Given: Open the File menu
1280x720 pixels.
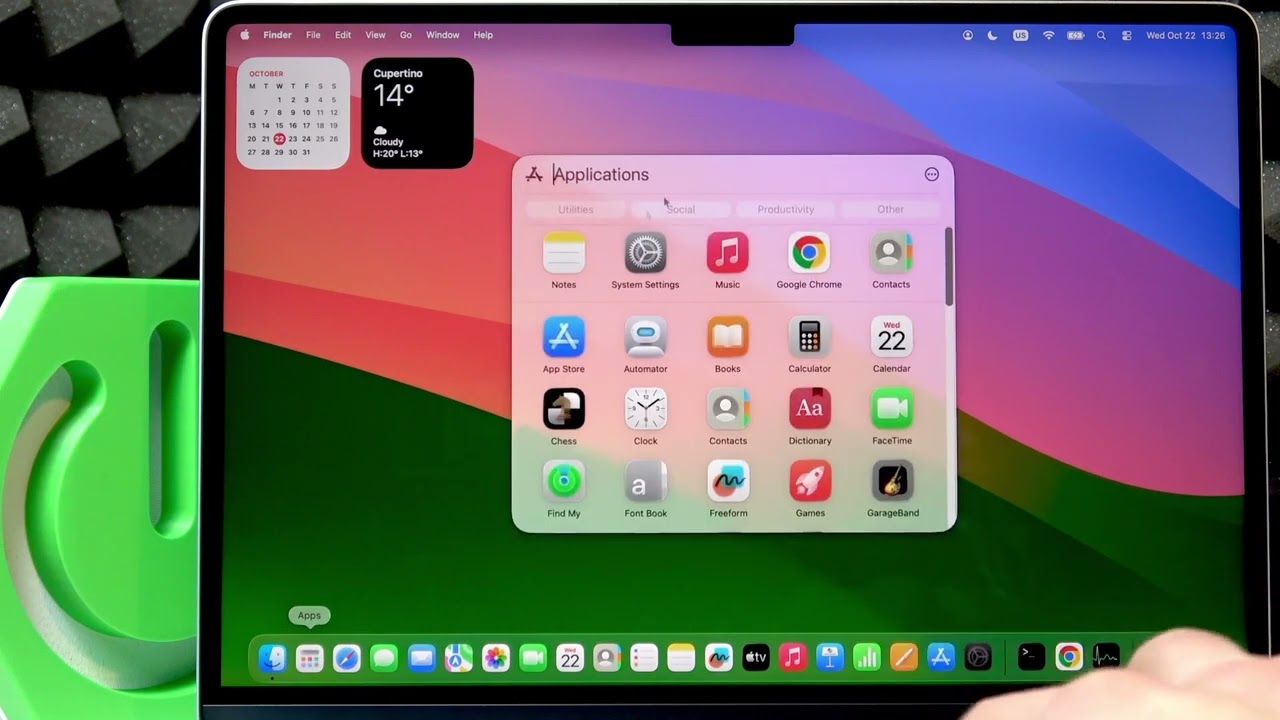Looking at the screenshot, I should 313,35.
